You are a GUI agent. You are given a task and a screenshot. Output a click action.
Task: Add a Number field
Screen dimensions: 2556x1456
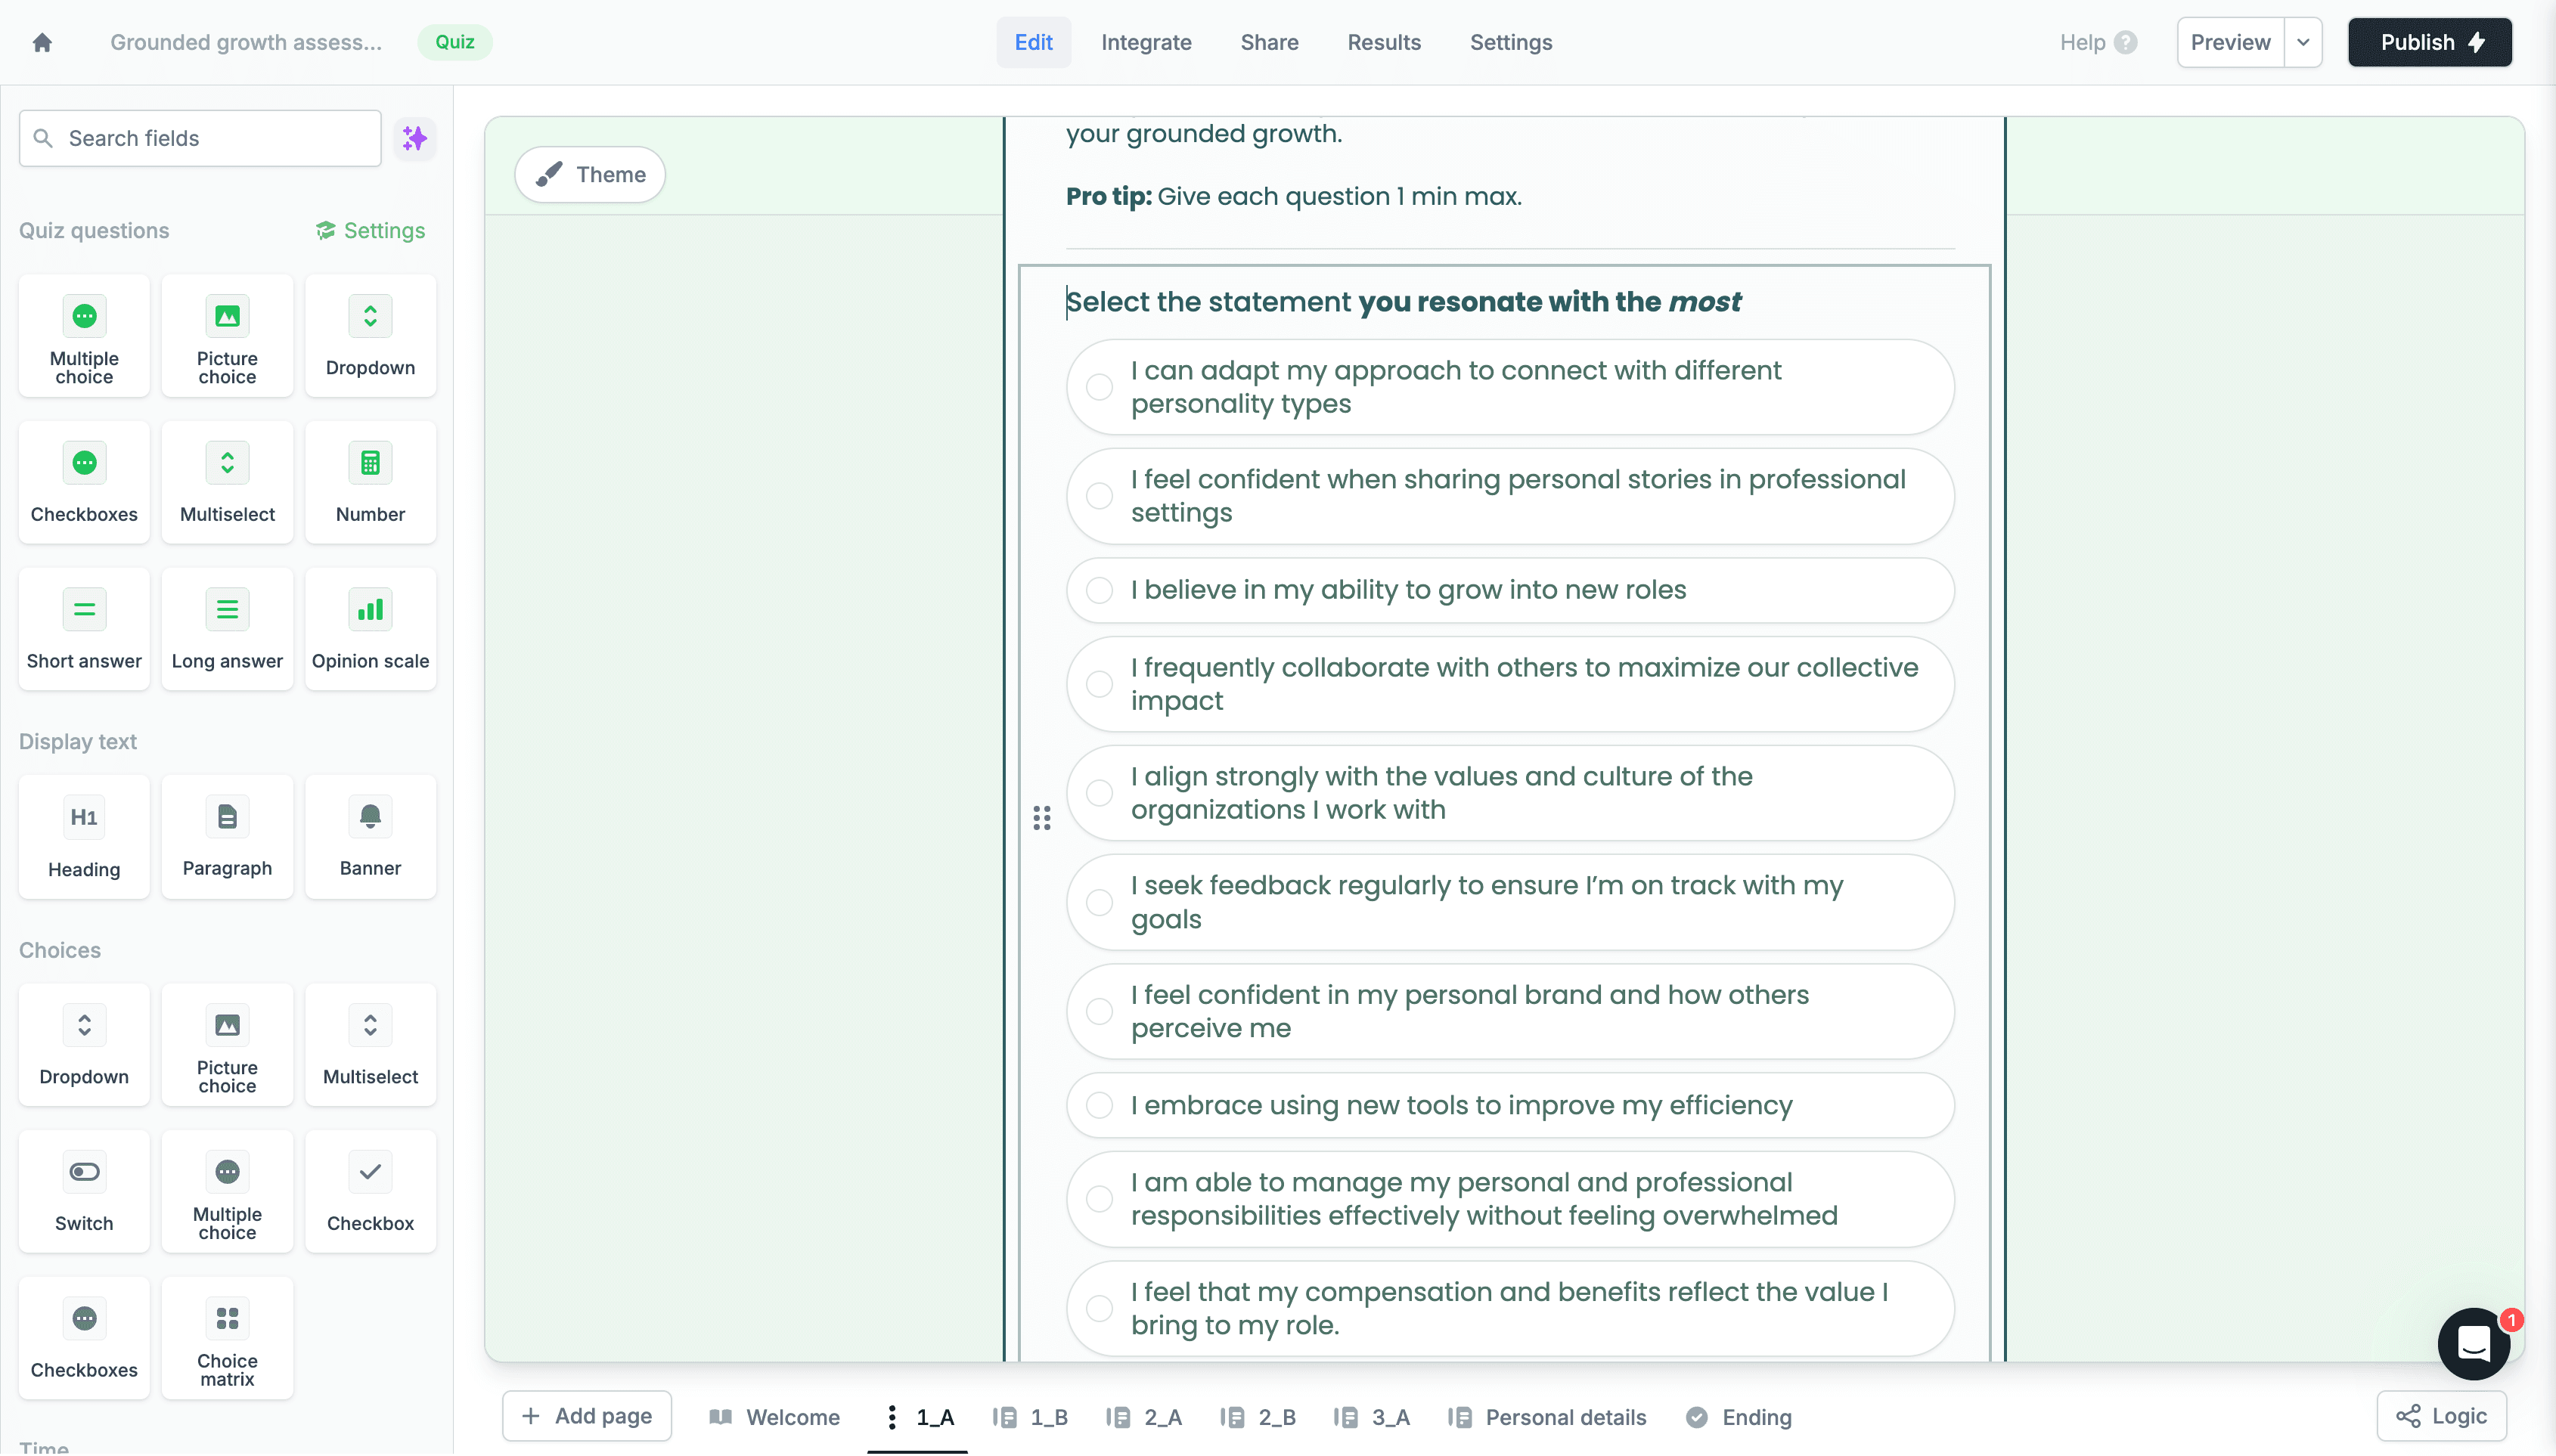click(x=370, y=483)
